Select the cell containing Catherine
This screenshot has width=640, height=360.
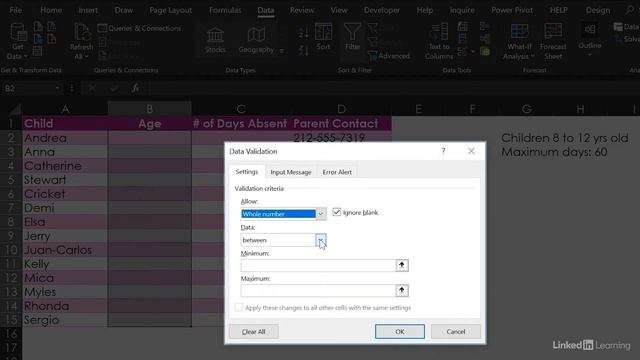(x=65, y=166)
